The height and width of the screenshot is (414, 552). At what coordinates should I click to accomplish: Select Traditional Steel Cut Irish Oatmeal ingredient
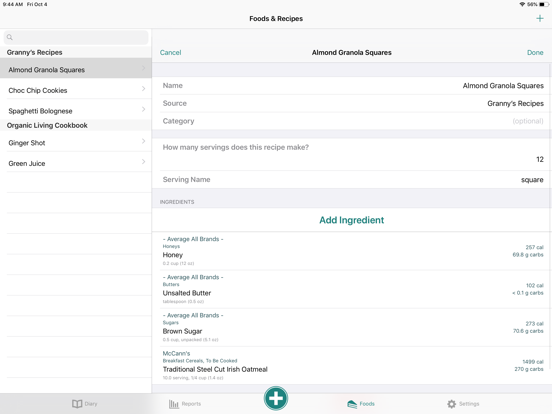tap(352, 365)
